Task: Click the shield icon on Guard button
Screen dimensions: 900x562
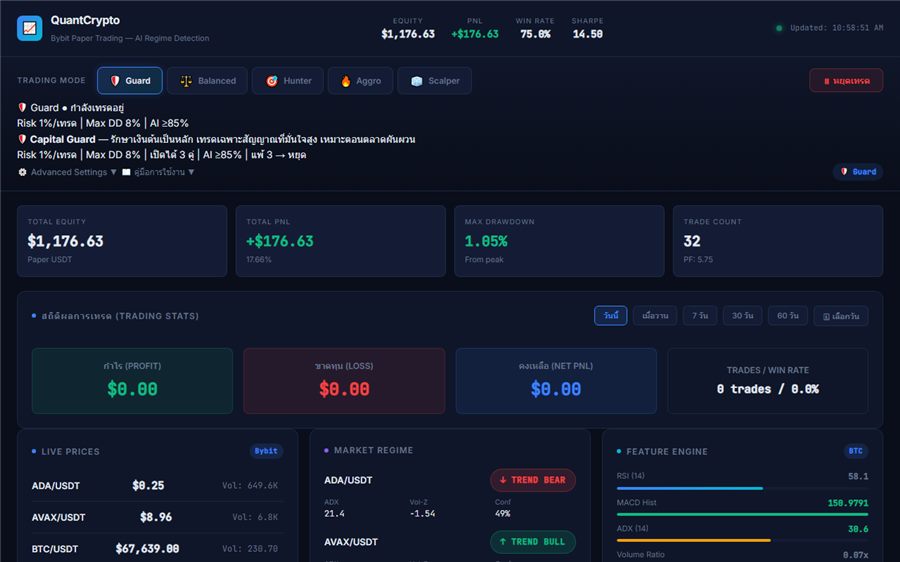Action: click(115, 81)
